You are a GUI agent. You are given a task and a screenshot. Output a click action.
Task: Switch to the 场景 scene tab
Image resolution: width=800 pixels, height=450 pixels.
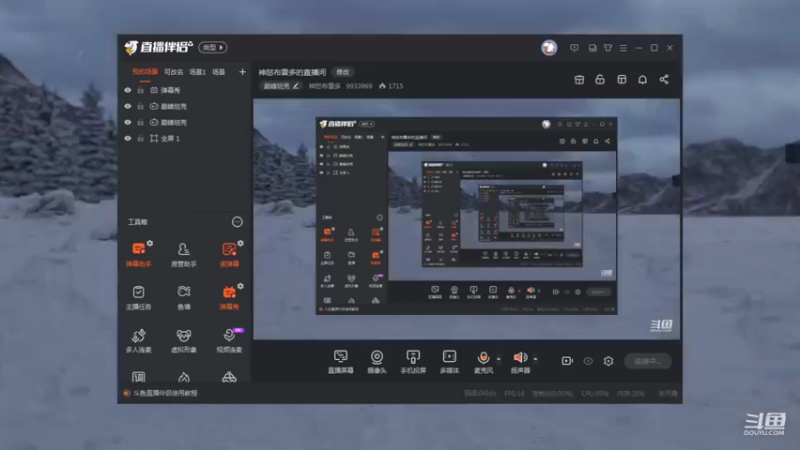pos(219,72)
